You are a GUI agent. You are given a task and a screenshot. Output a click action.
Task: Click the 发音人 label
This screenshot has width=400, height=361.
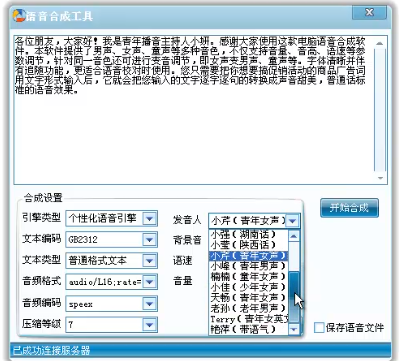(x=187, y=220)
